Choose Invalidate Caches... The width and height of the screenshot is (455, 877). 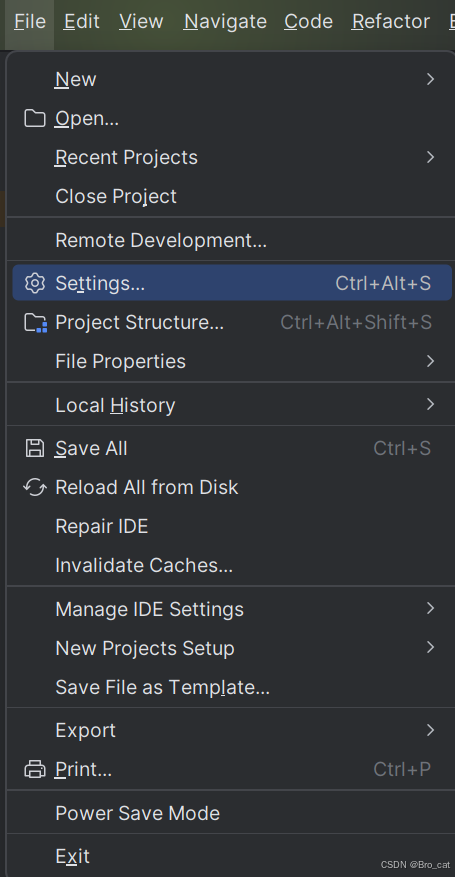point(231,565)
